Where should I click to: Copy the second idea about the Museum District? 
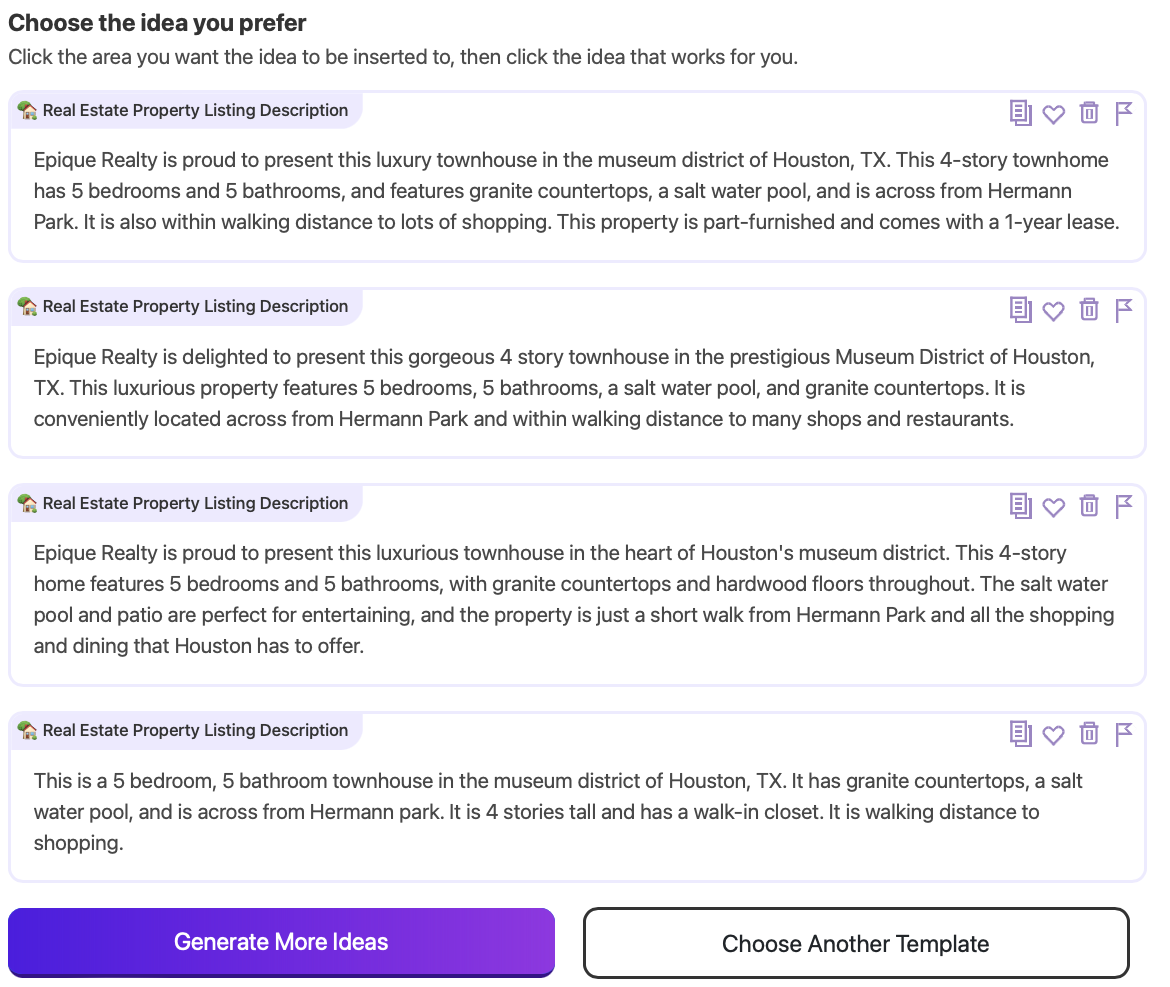point(1020,310)
